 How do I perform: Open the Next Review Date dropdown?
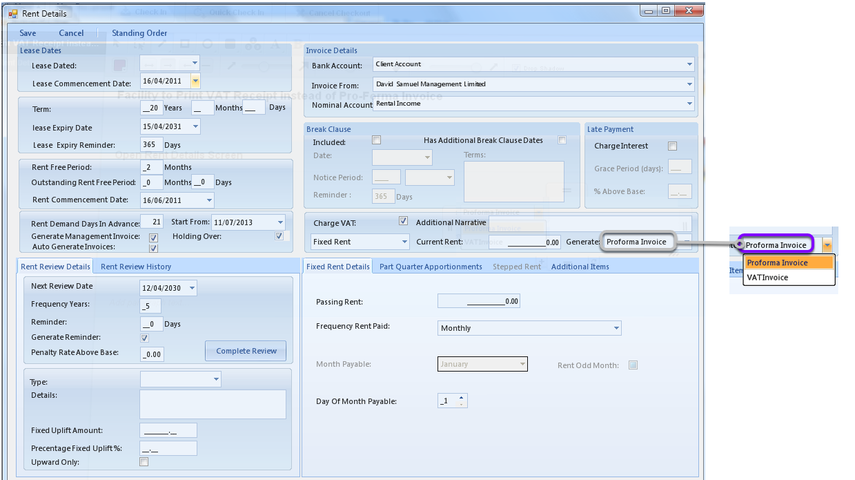tap(192, 288)
